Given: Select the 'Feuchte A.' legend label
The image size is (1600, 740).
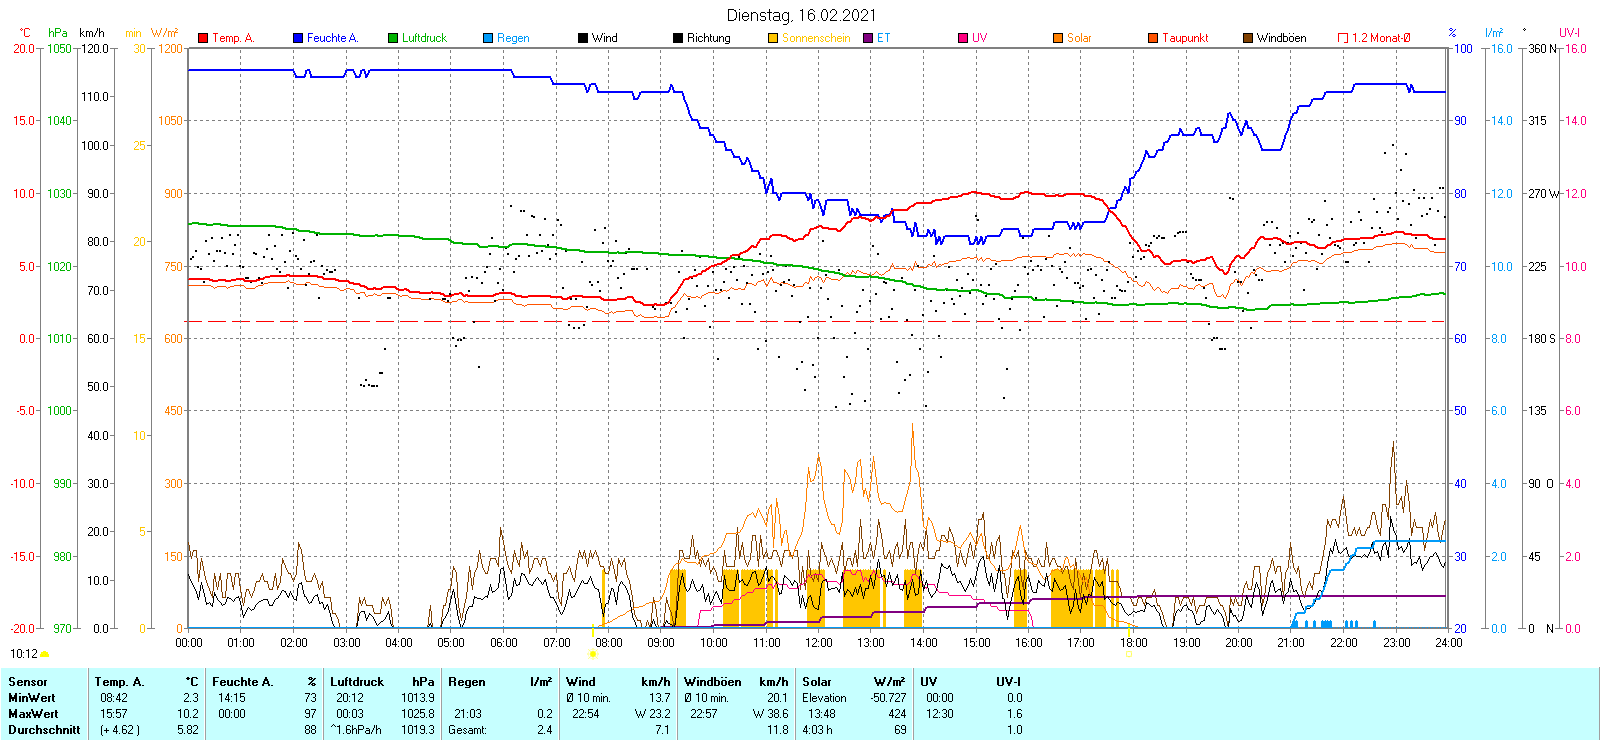Looking at the screenshot, I should point(332,38).
